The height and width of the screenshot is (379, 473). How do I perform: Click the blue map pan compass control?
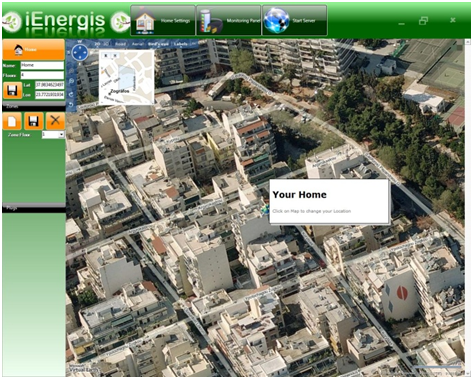click(80, 52)
